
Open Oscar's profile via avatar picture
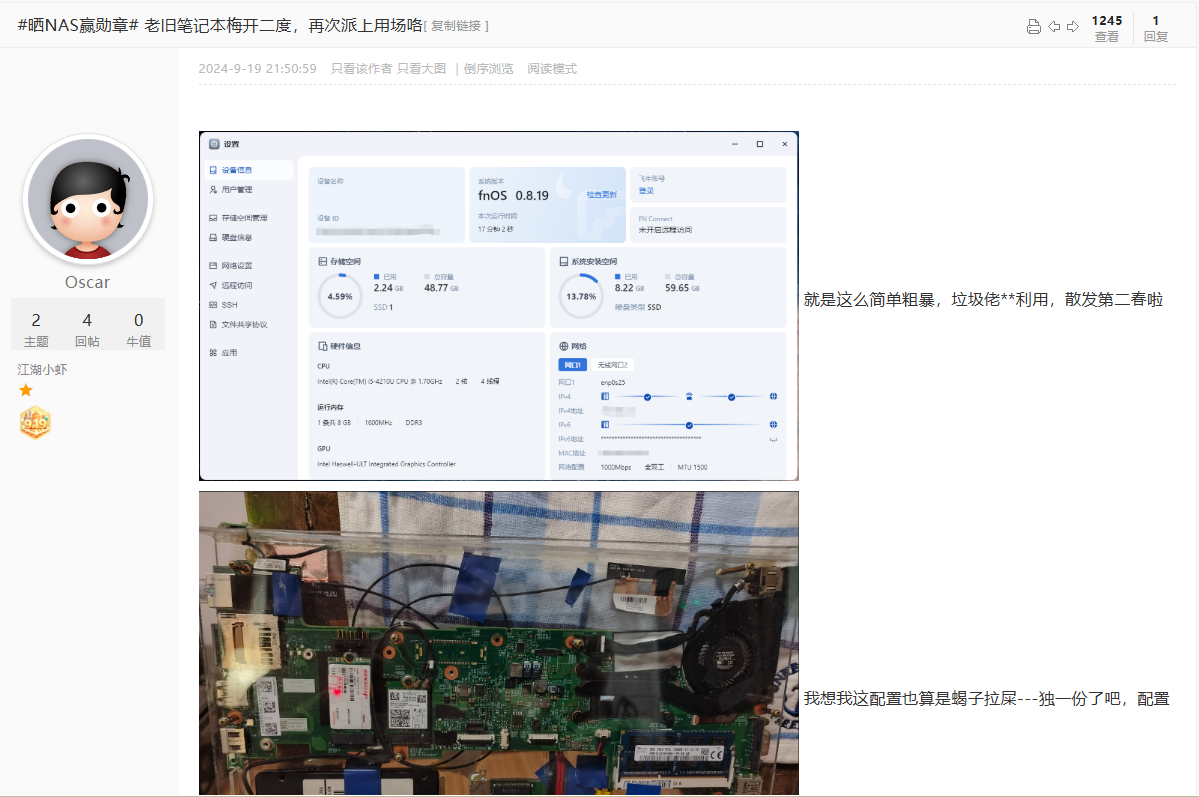click(88, 200)
